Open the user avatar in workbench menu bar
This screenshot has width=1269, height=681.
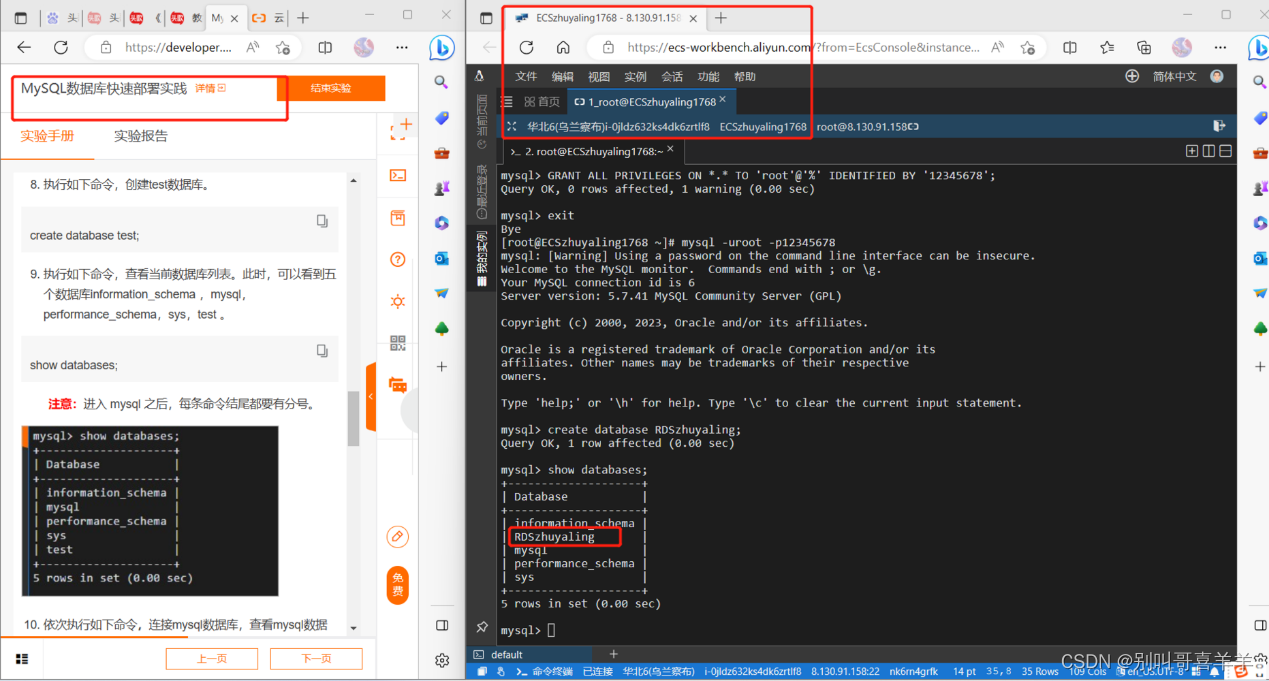click(x=1217, y=76)
